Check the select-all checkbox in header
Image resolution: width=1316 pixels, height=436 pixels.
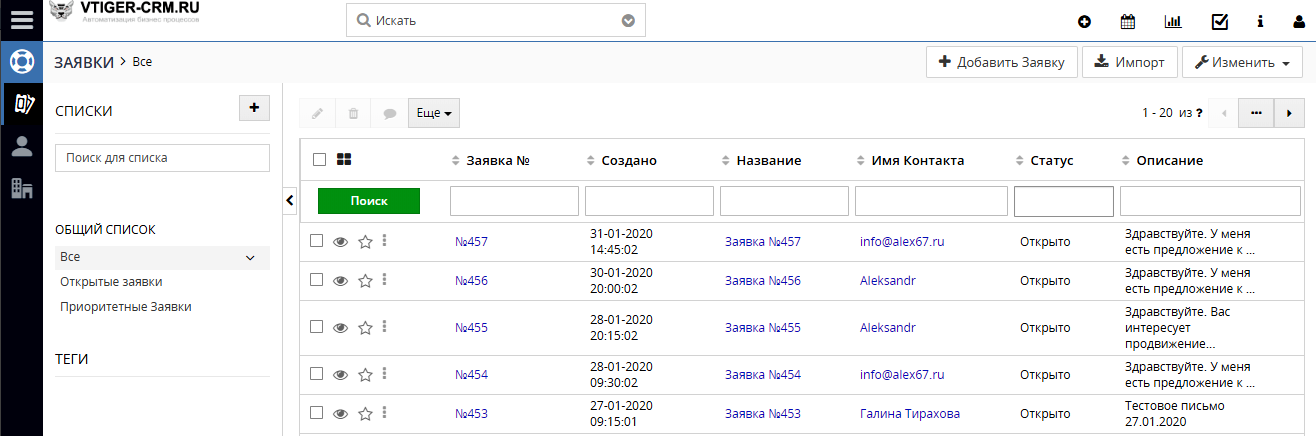coord(320,160)
